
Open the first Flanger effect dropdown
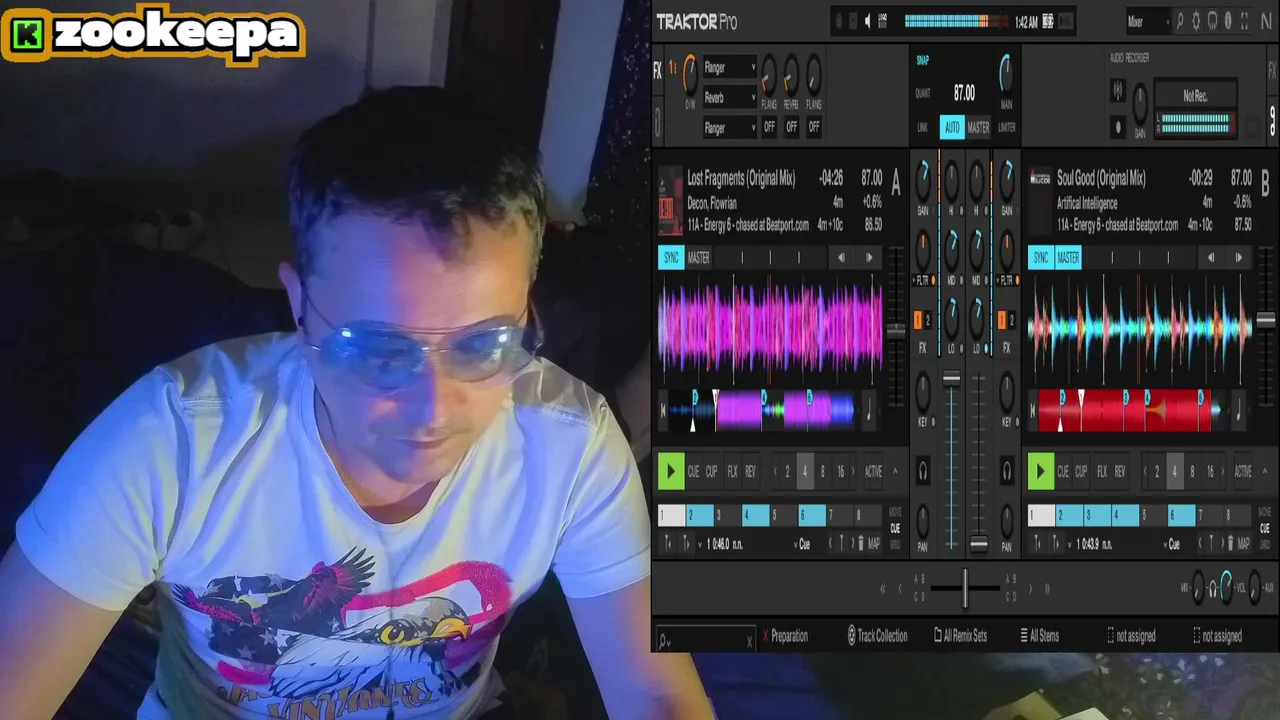(x=729, y=68)
